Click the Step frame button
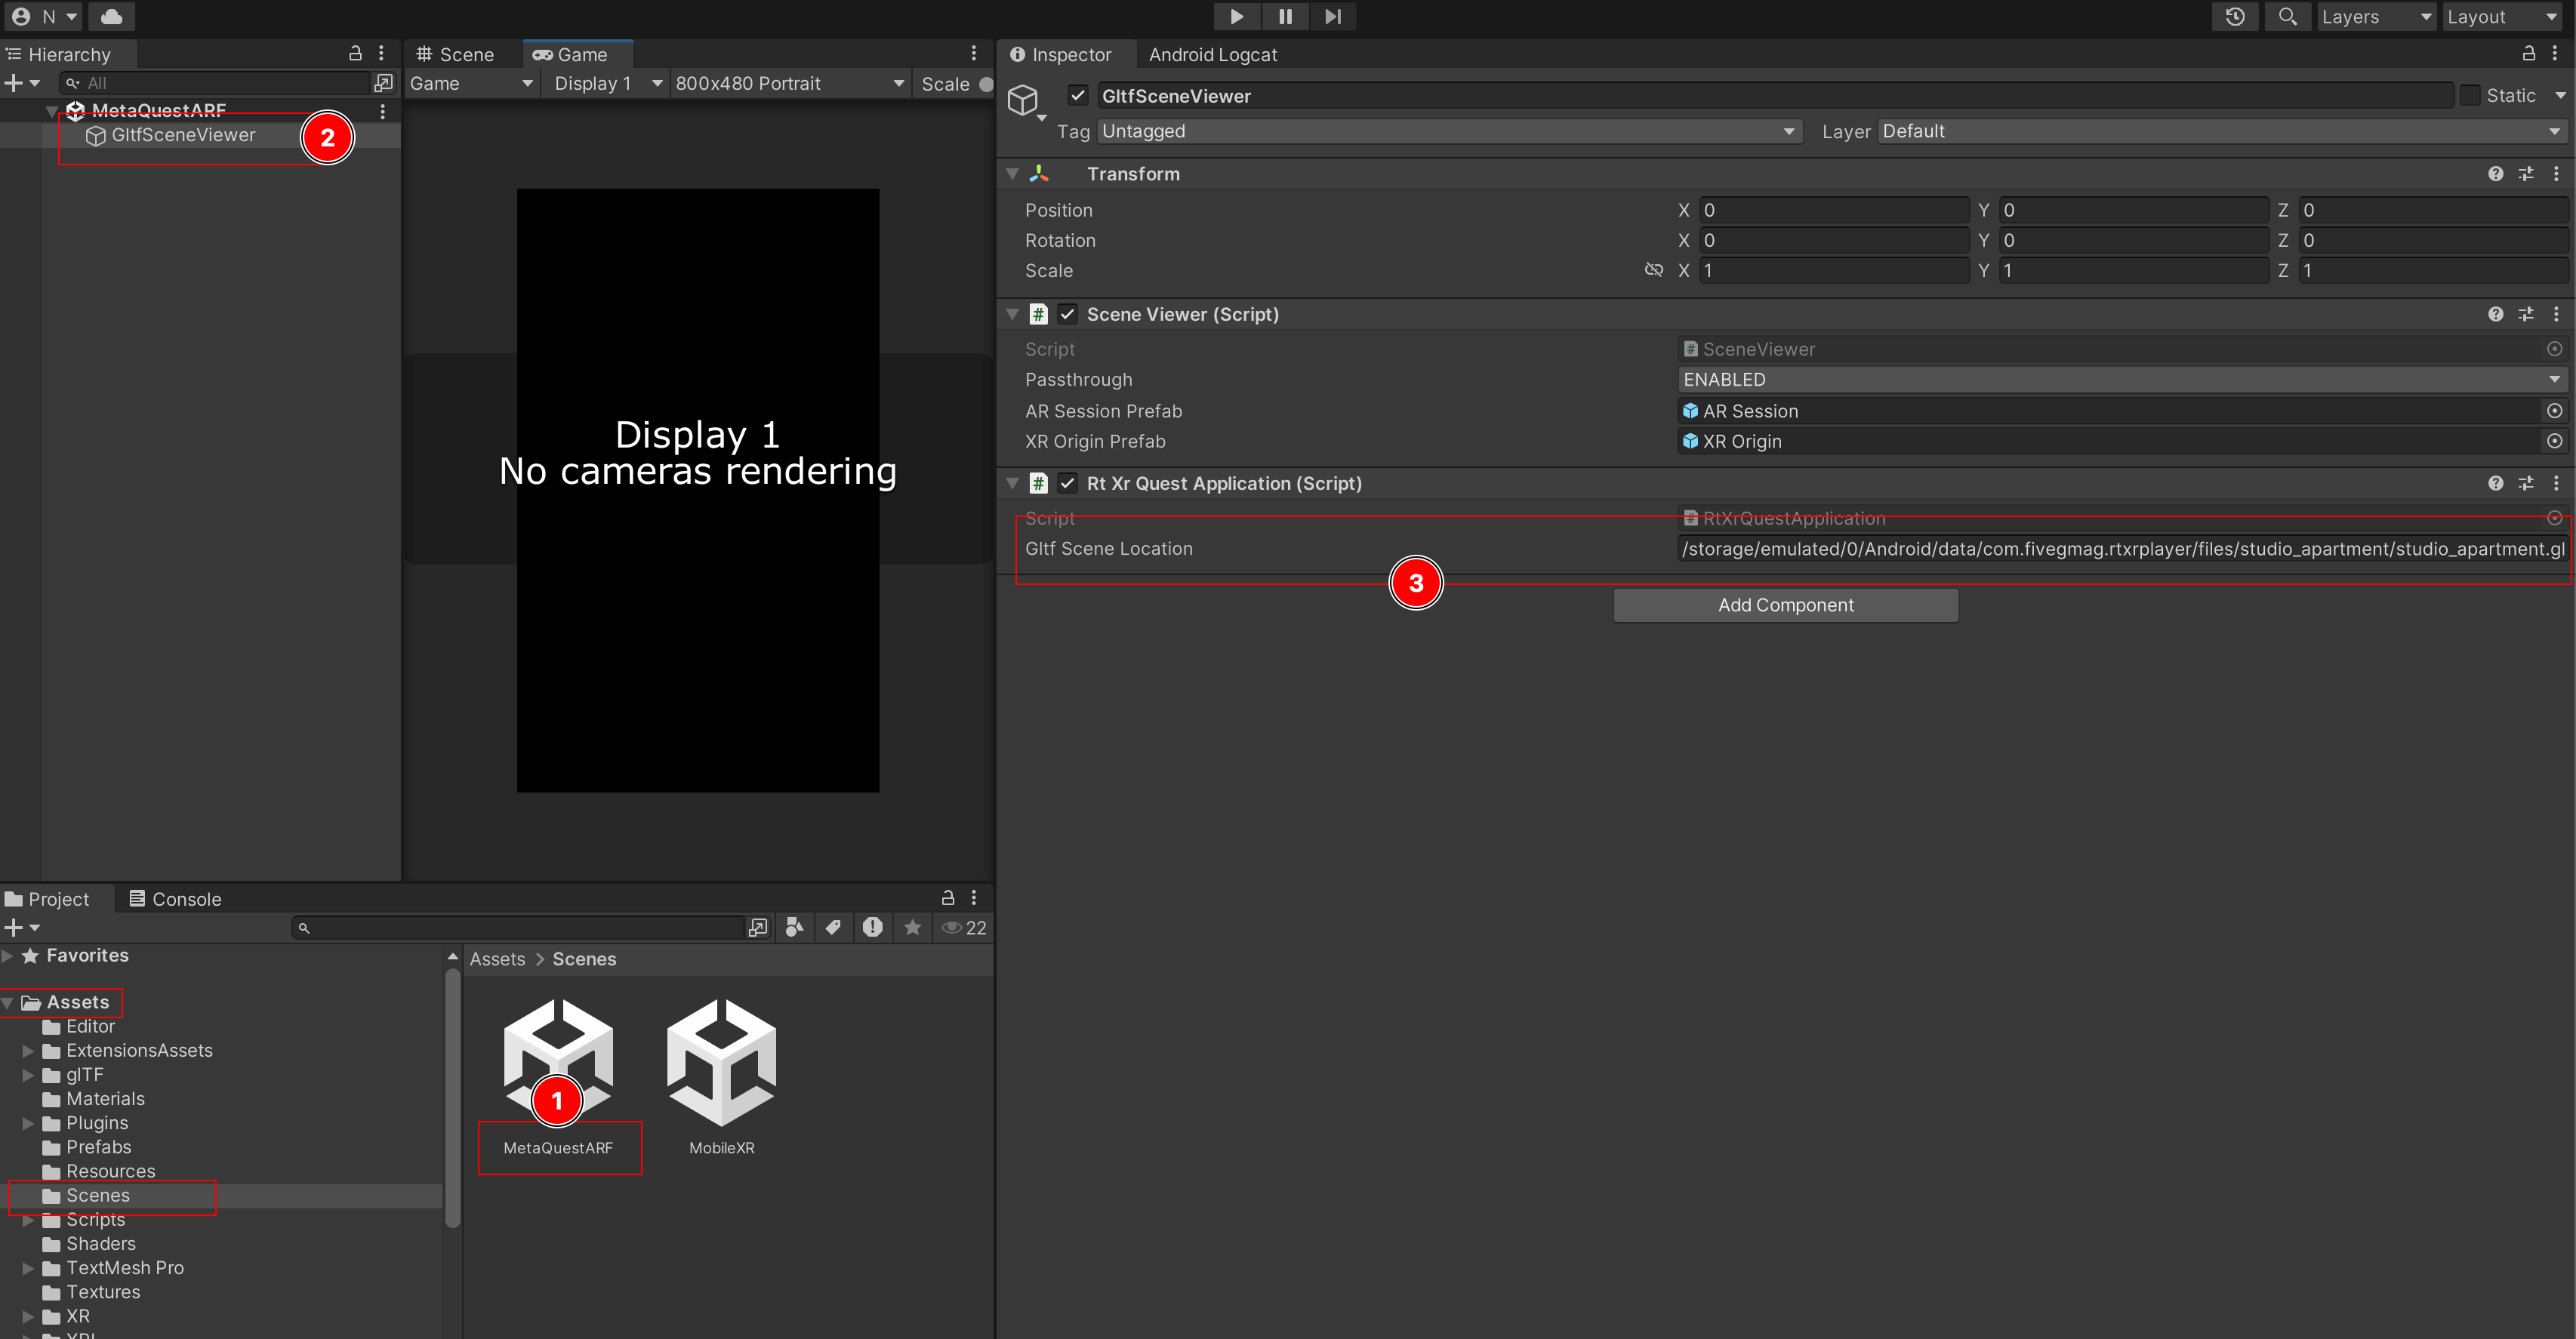The image size is (2576, 1339). point(1333,16)
